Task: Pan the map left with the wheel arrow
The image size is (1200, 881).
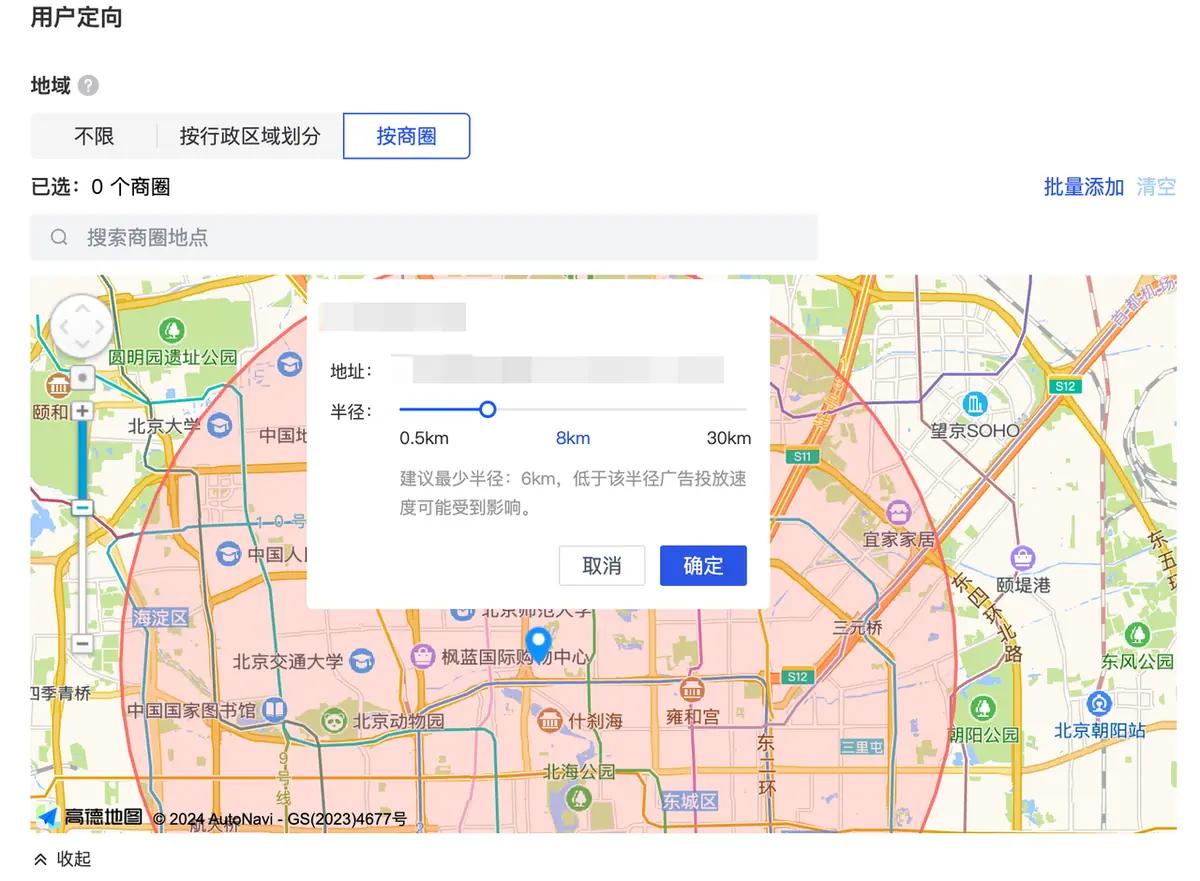Action: tap(62, 327)
